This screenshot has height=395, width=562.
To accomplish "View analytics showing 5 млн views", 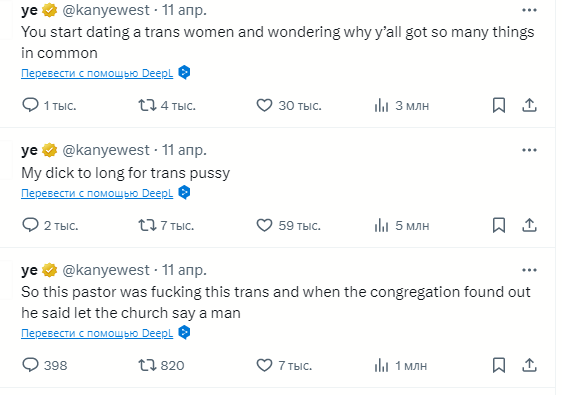I will tap(401, 226).
